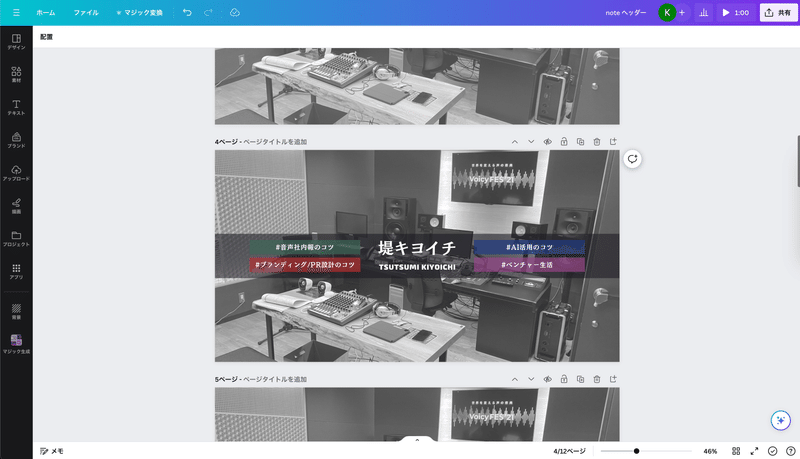Toggle the lock on page 4

[x=564, y=142]
